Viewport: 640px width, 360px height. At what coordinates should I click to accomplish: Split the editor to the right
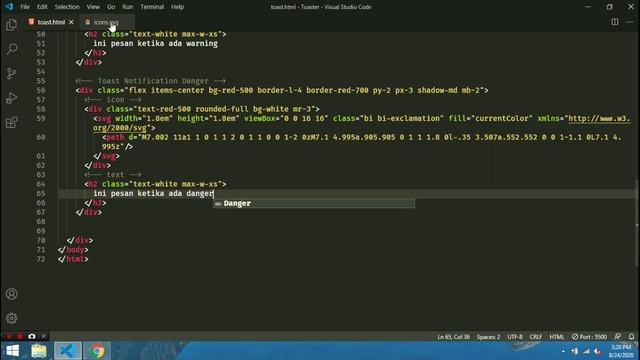614,22
